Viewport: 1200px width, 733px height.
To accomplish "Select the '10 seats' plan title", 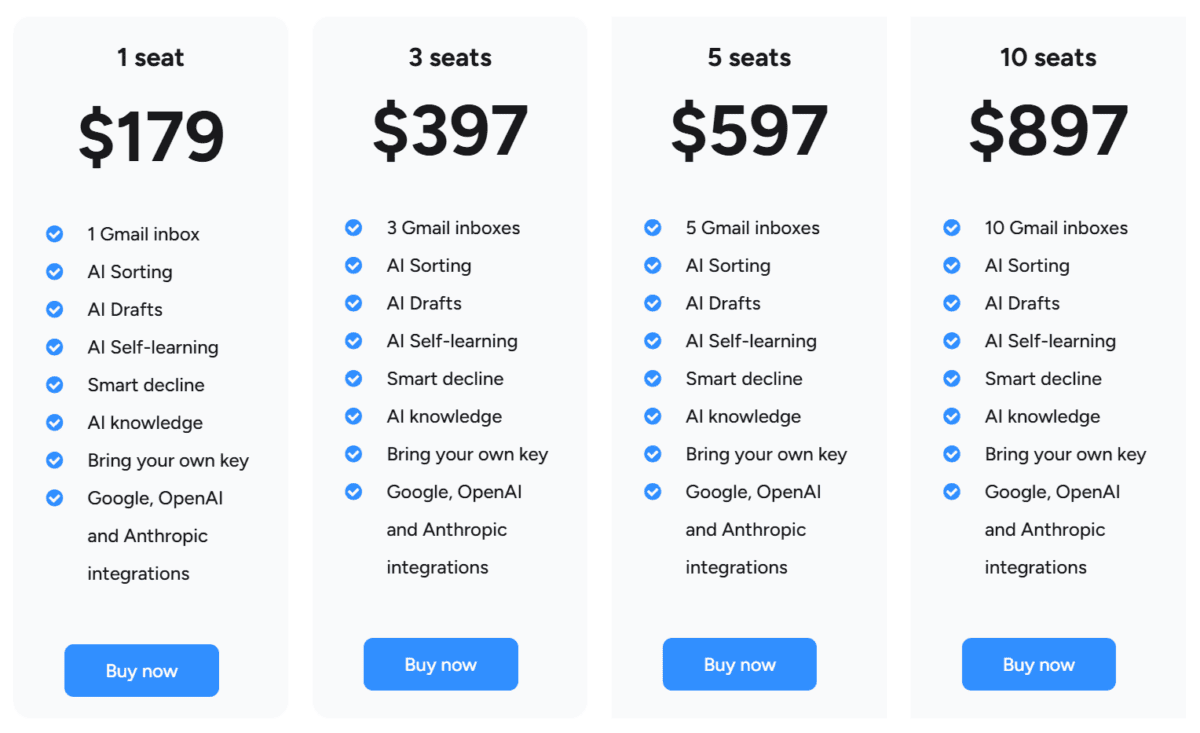I will 1048,58.
